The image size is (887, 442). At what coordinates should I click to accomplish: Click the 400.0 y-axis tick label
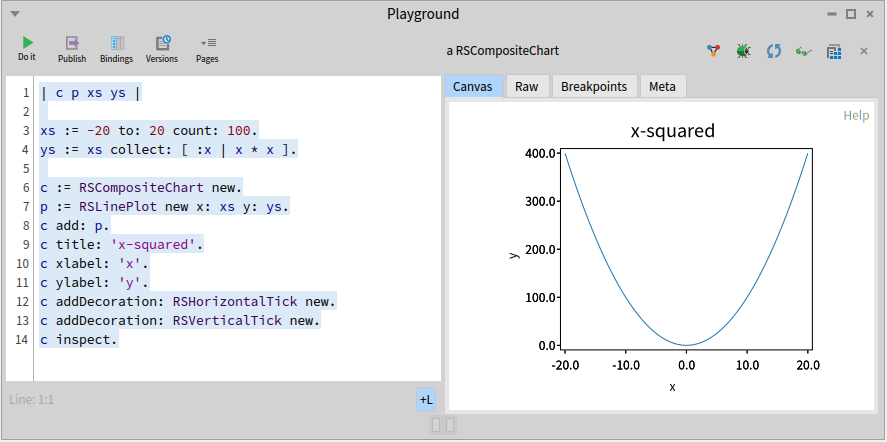tap(540, 153)
